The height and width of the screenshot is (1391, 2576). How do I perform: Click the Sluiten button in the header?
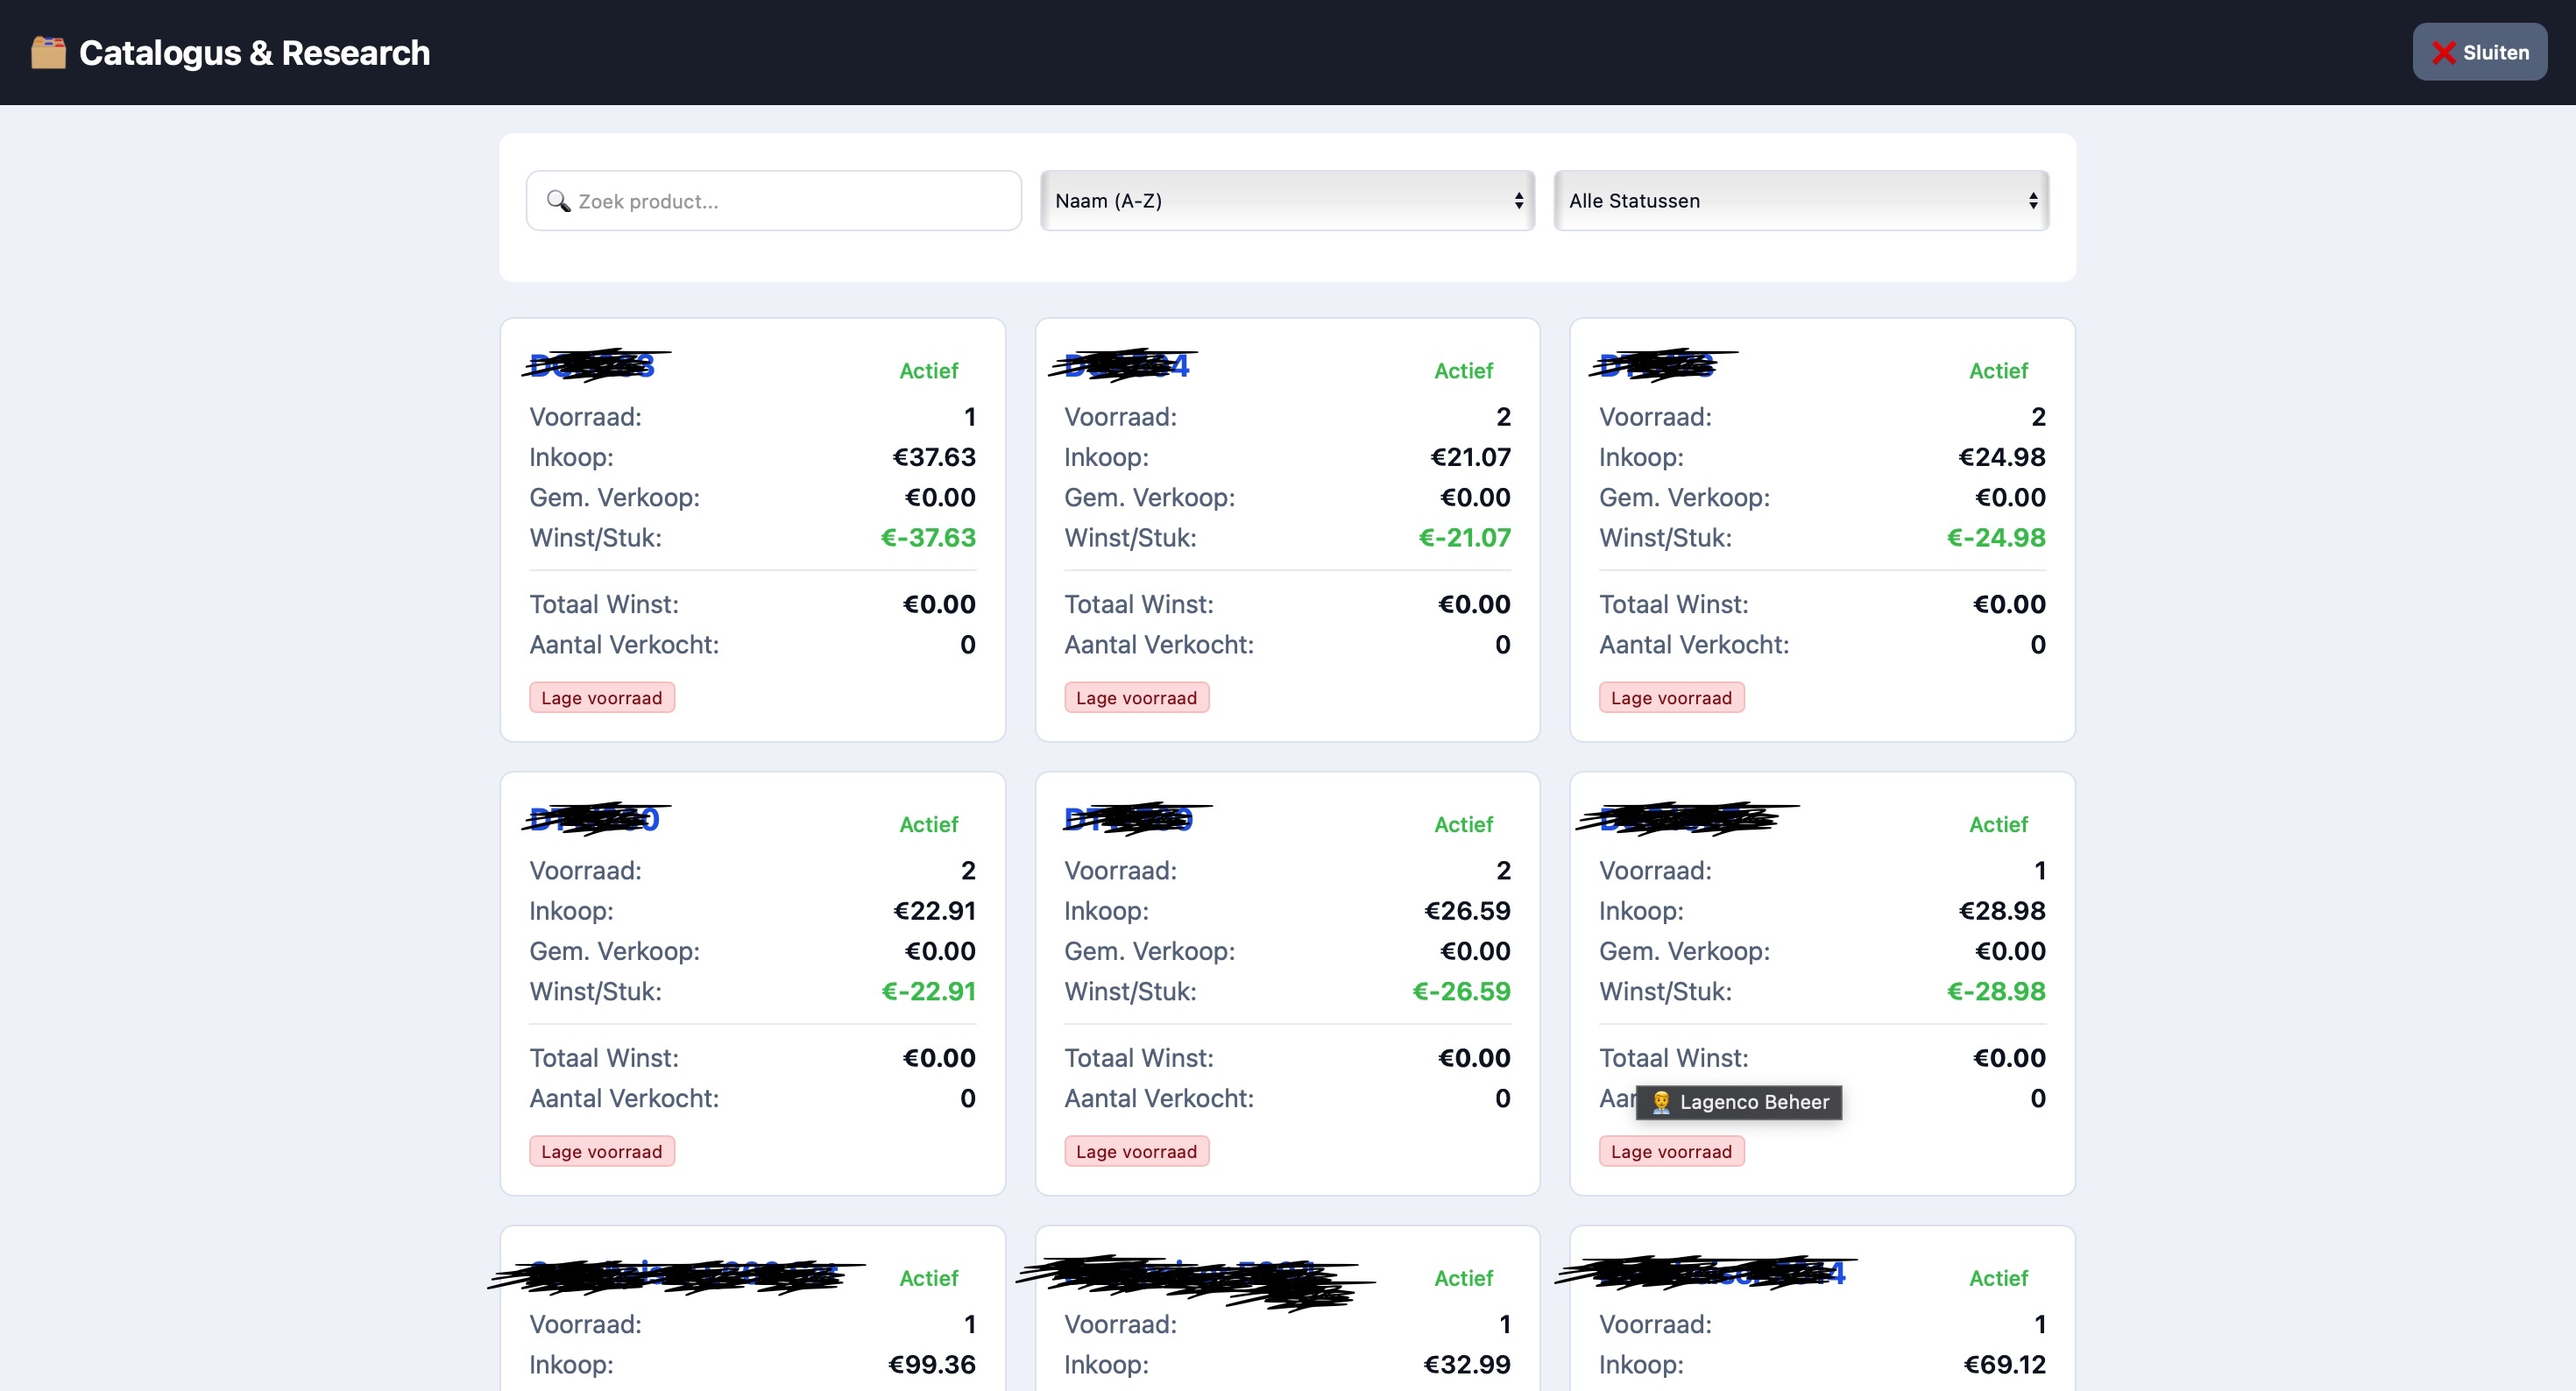(x=2479, y=52)
